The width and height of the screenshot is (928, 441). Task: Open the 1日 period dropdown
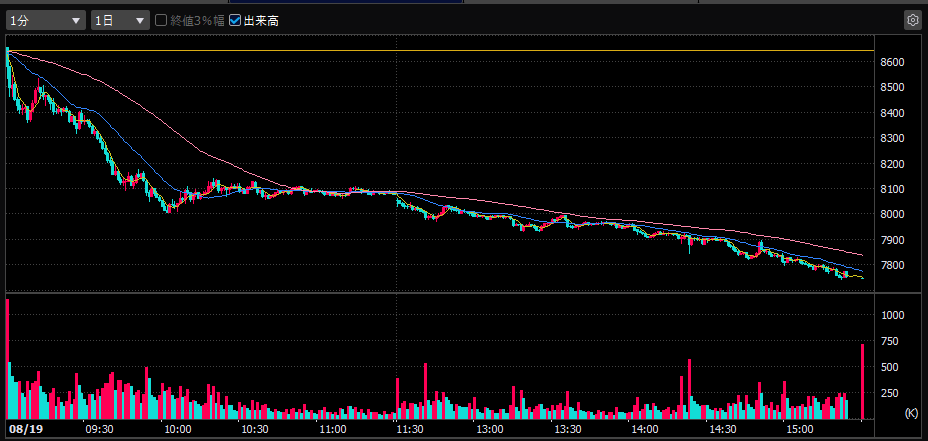tap(120, 21)
